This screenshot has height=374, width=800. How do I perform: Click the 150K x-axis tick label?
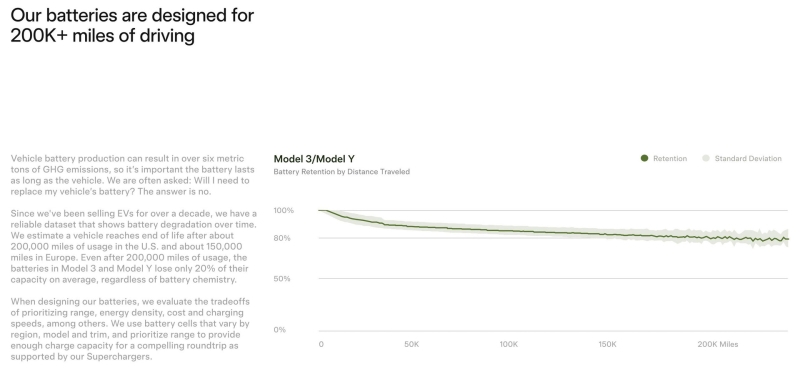pos(607,344)
